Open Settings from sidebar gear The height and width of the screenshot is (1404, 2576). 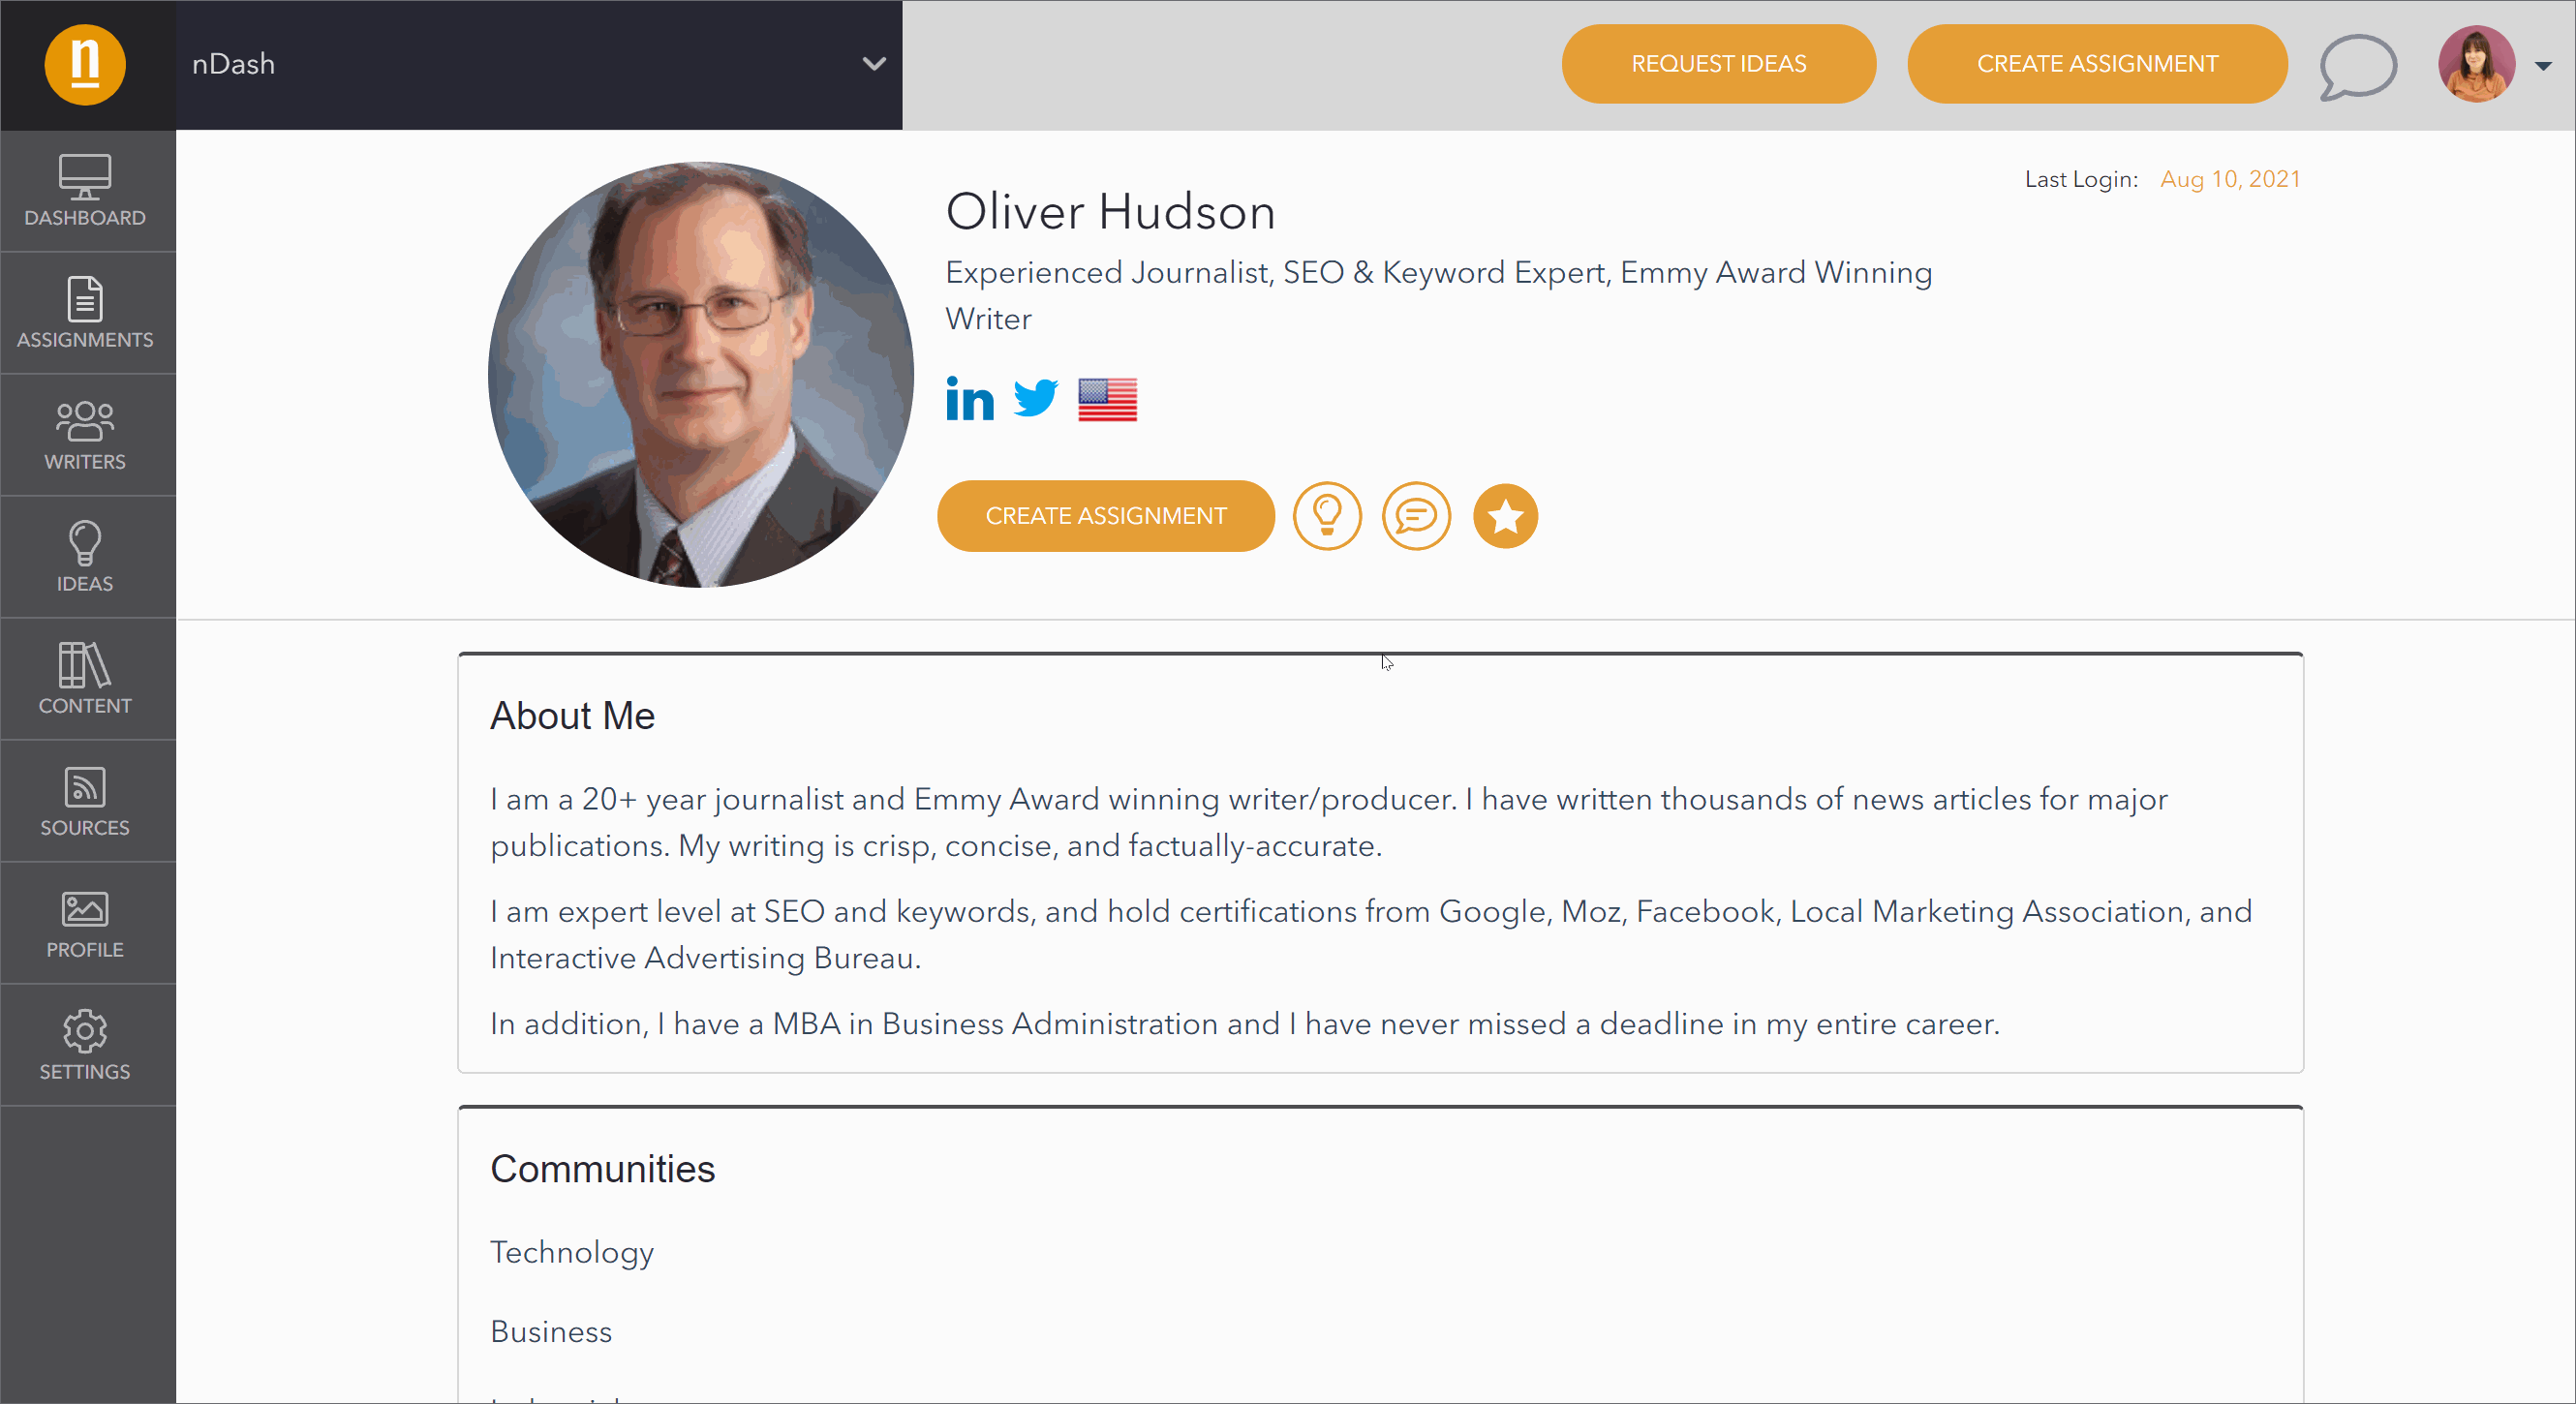(x=85, y=1045)
